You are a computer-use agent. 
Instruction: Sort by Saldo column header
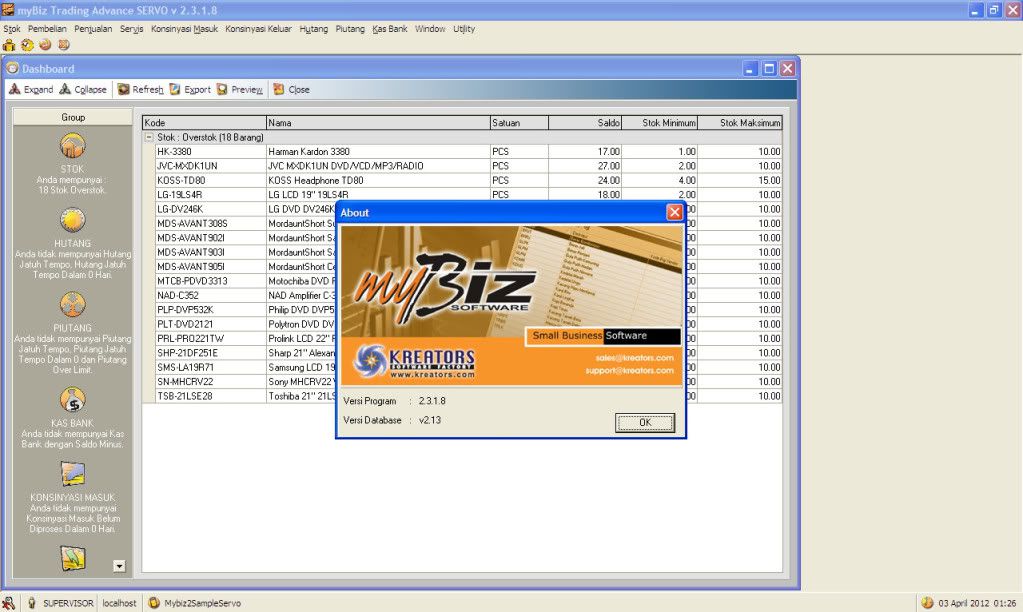pos(585,123)
